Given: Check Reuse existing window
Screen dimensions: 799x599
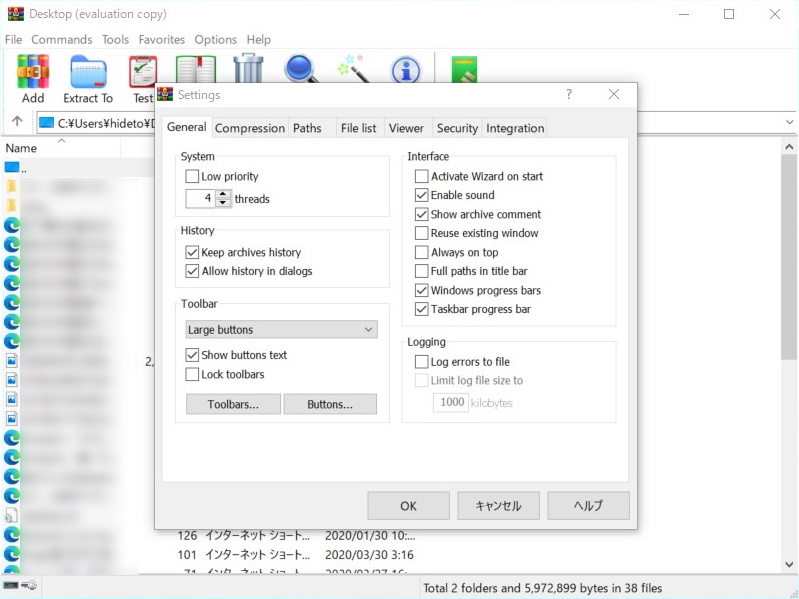Looking at the screenshot, I should 421,233.
